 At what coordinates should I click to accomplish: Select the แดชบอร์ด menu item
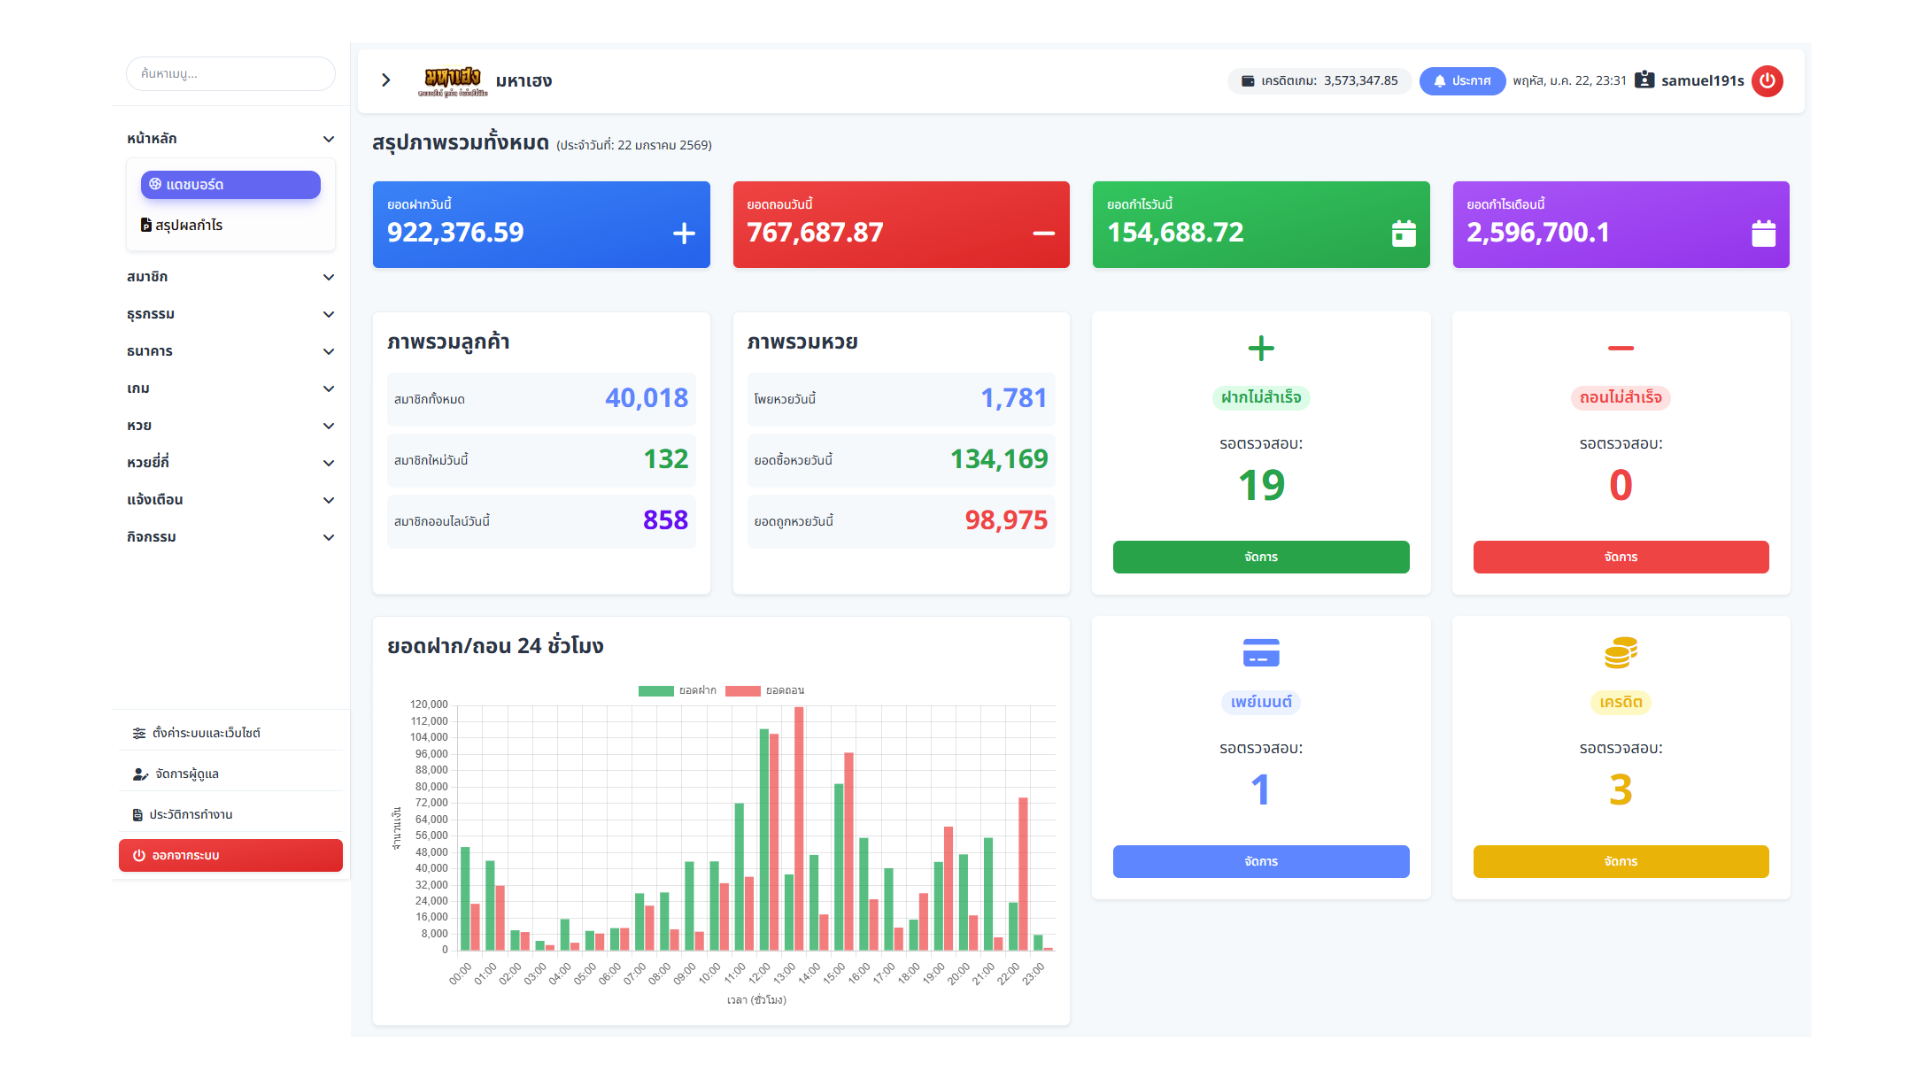point(230,185)
